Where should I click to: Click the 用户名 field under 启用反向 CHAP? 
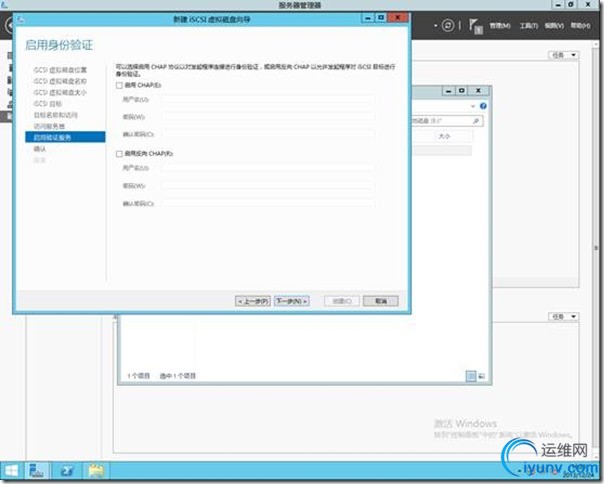coord(268,168)
